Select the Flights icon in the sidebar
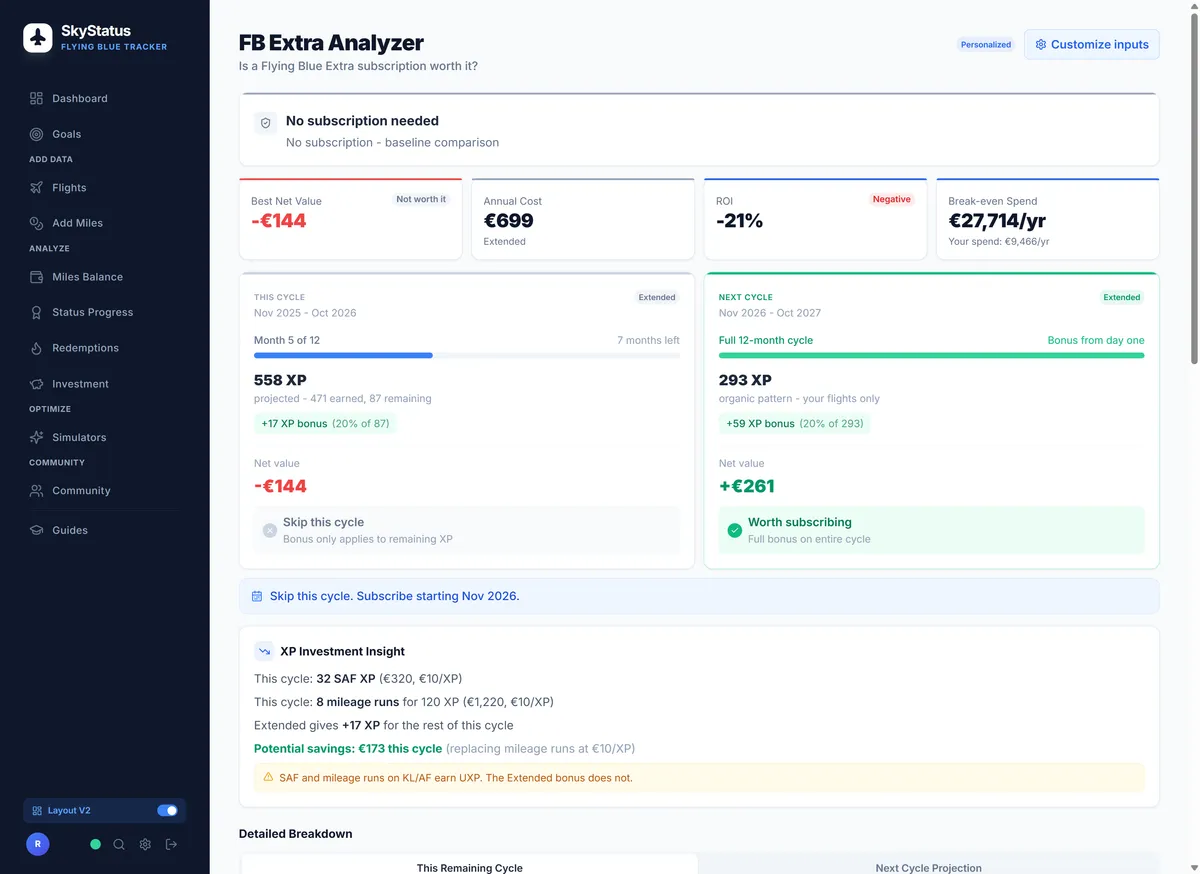The image size is (1200, 874). click(34, 187)
